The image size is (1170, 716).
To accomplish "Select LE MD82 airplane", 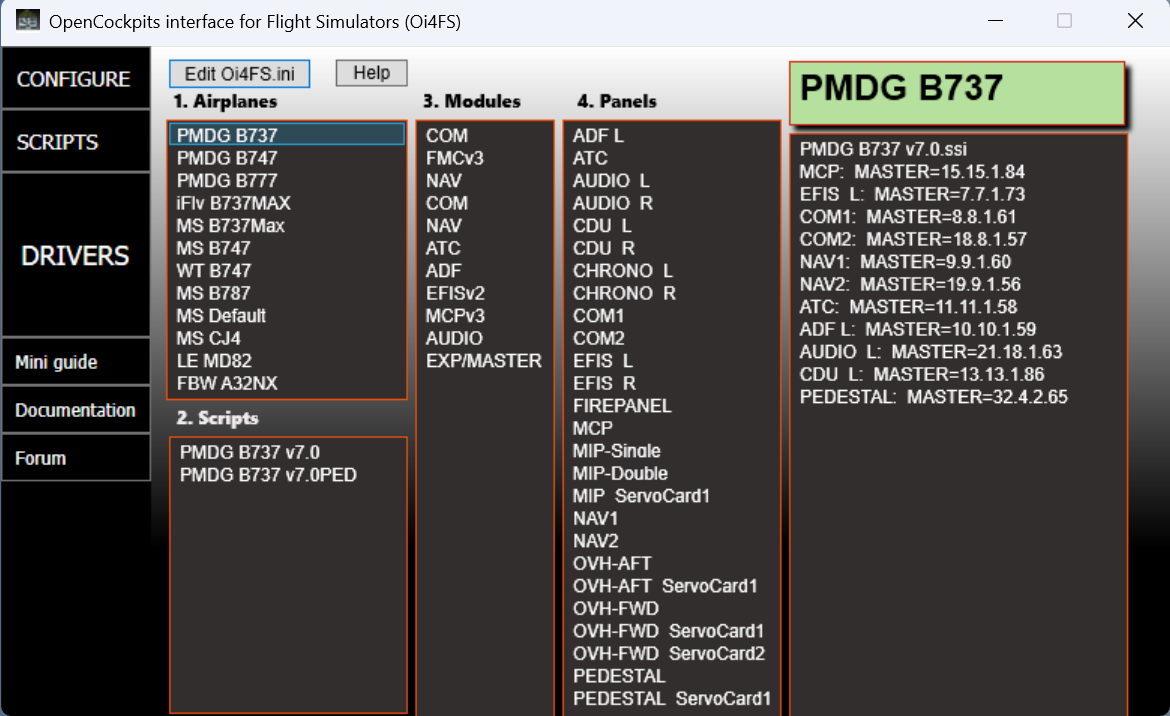I will coord(214,360).
